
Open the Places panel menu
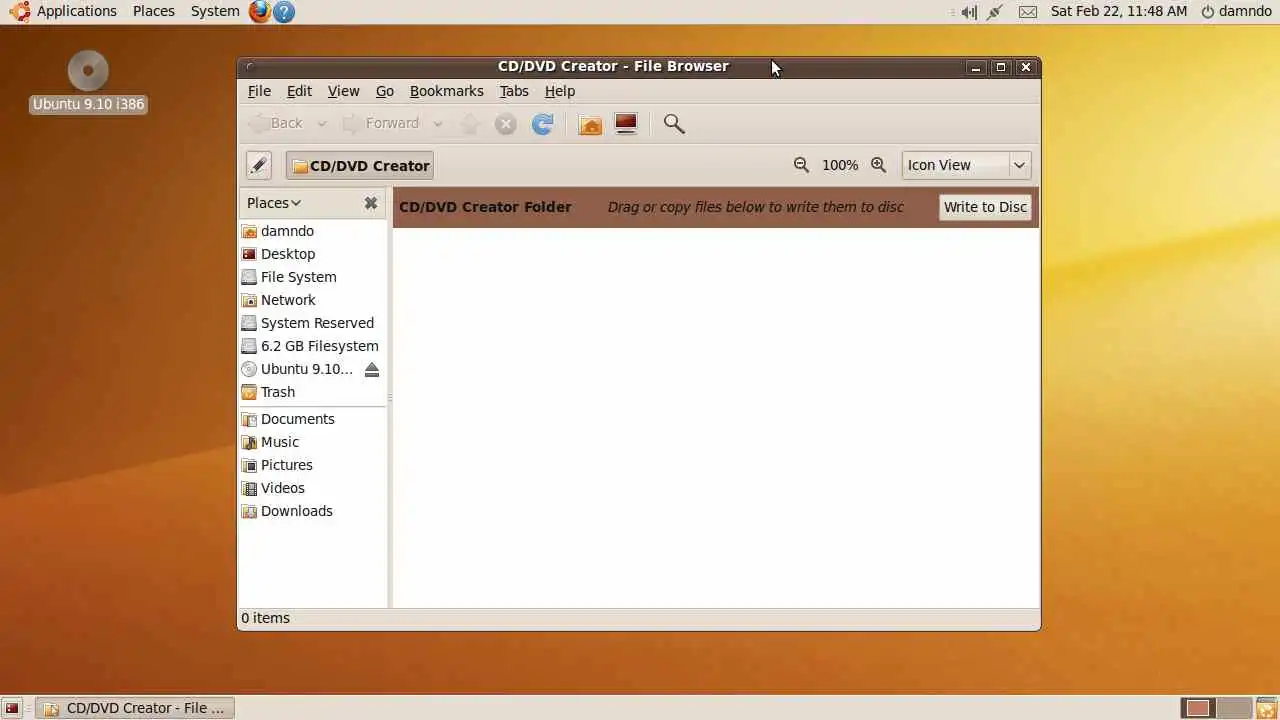click(x=154, y=11)
